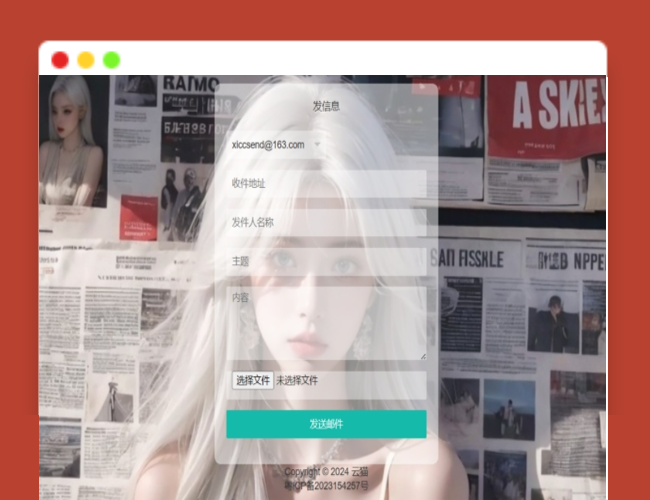Open the ICP备 registration number link
Image resolution: width=650 pixels, height=500 pixels.
tap(326, 486)
